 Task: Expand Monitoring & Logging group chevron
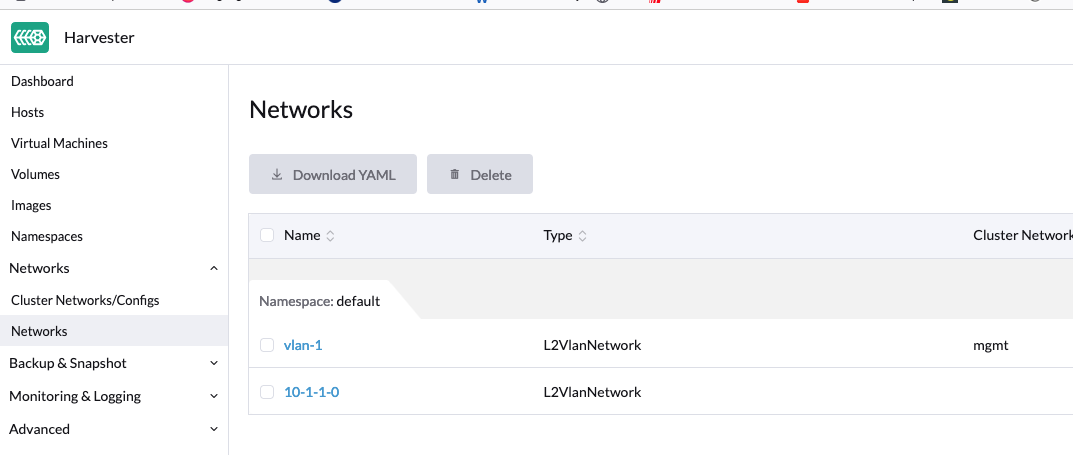click(214, 396)
